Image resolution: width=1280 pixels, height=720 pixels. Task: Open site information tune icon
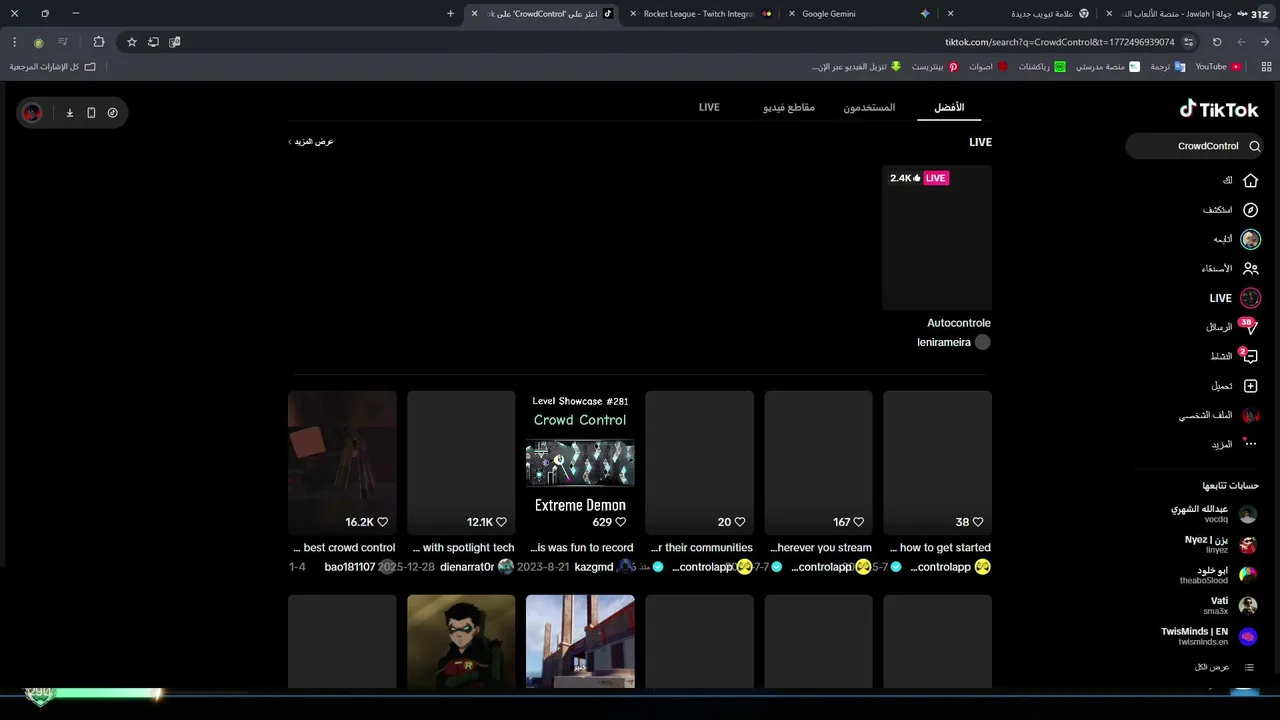(x=1188, y=42)
